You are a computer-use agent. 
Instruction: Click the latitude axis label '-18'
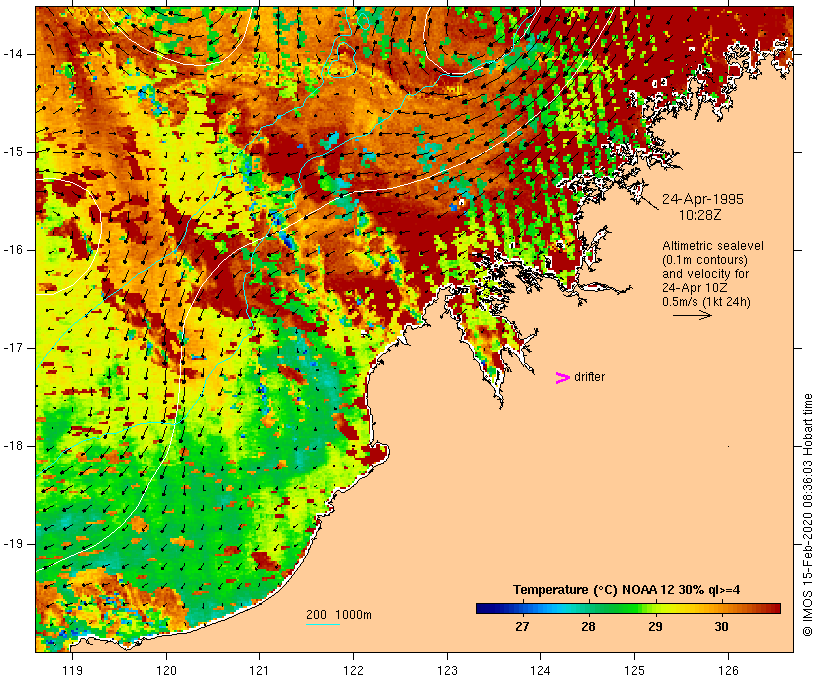(12, 446)
